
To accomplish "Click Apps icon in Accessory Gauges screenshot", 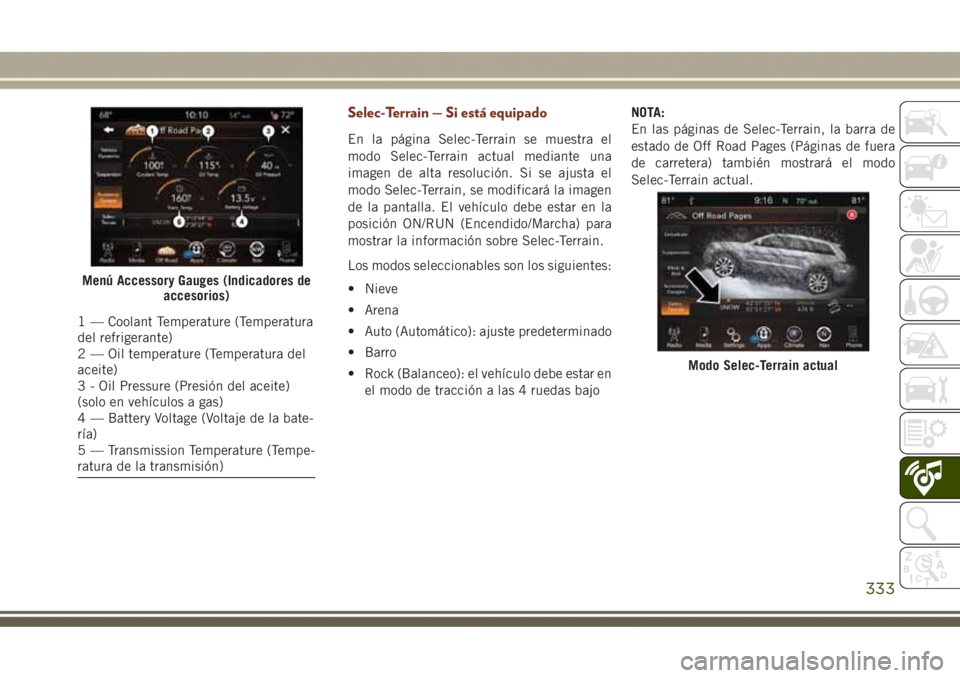I will (196, 252).
